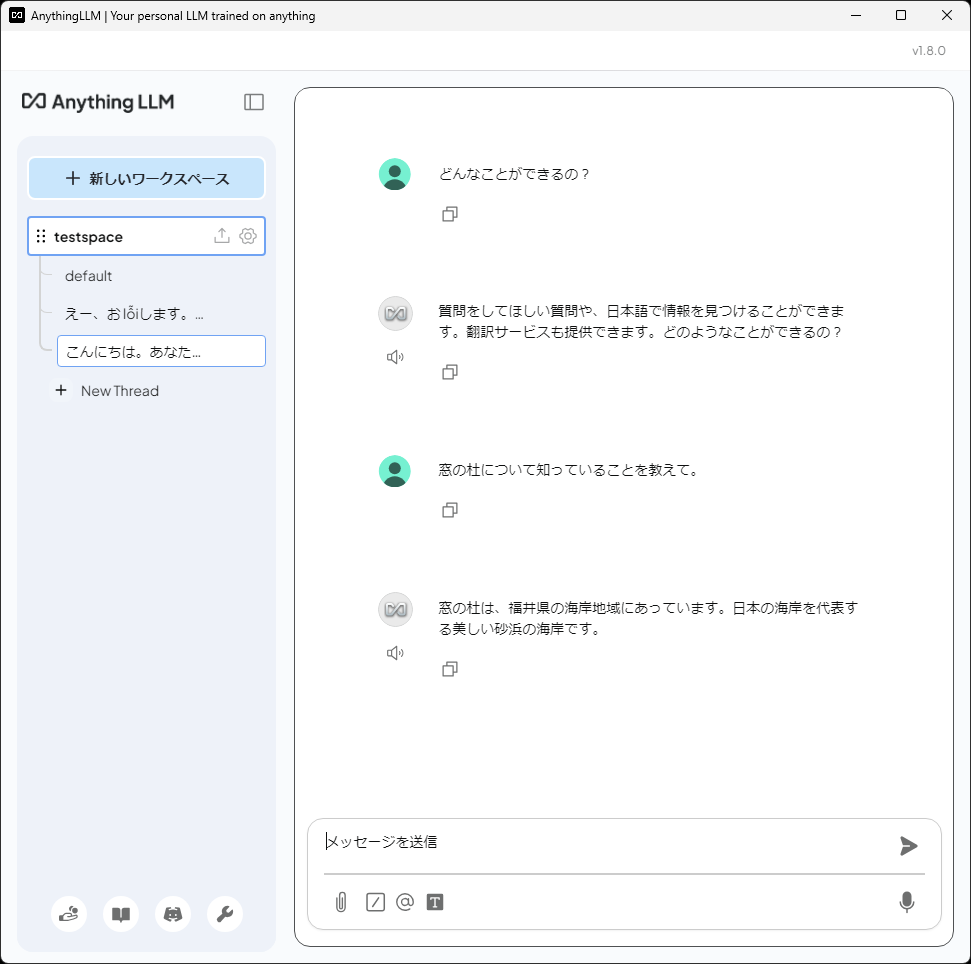The image size is (971, 964).
Task: Adjust text size with the T icon
Action: [435, 902]
